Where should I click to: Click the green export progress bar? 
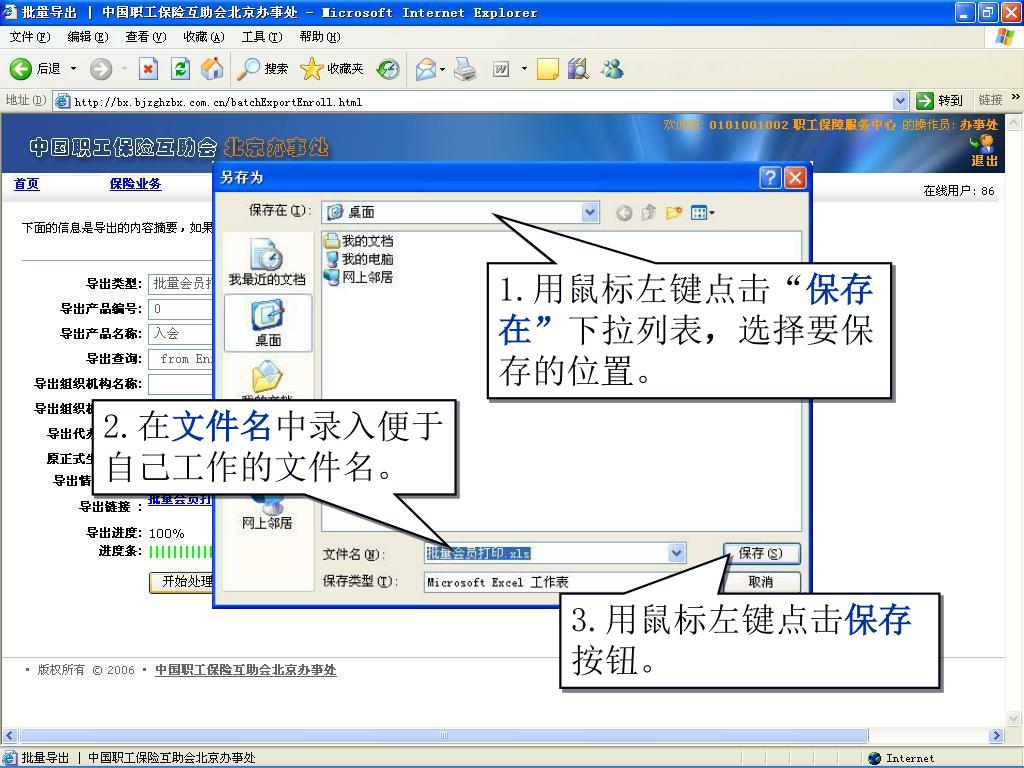click(x=181, y=552)
